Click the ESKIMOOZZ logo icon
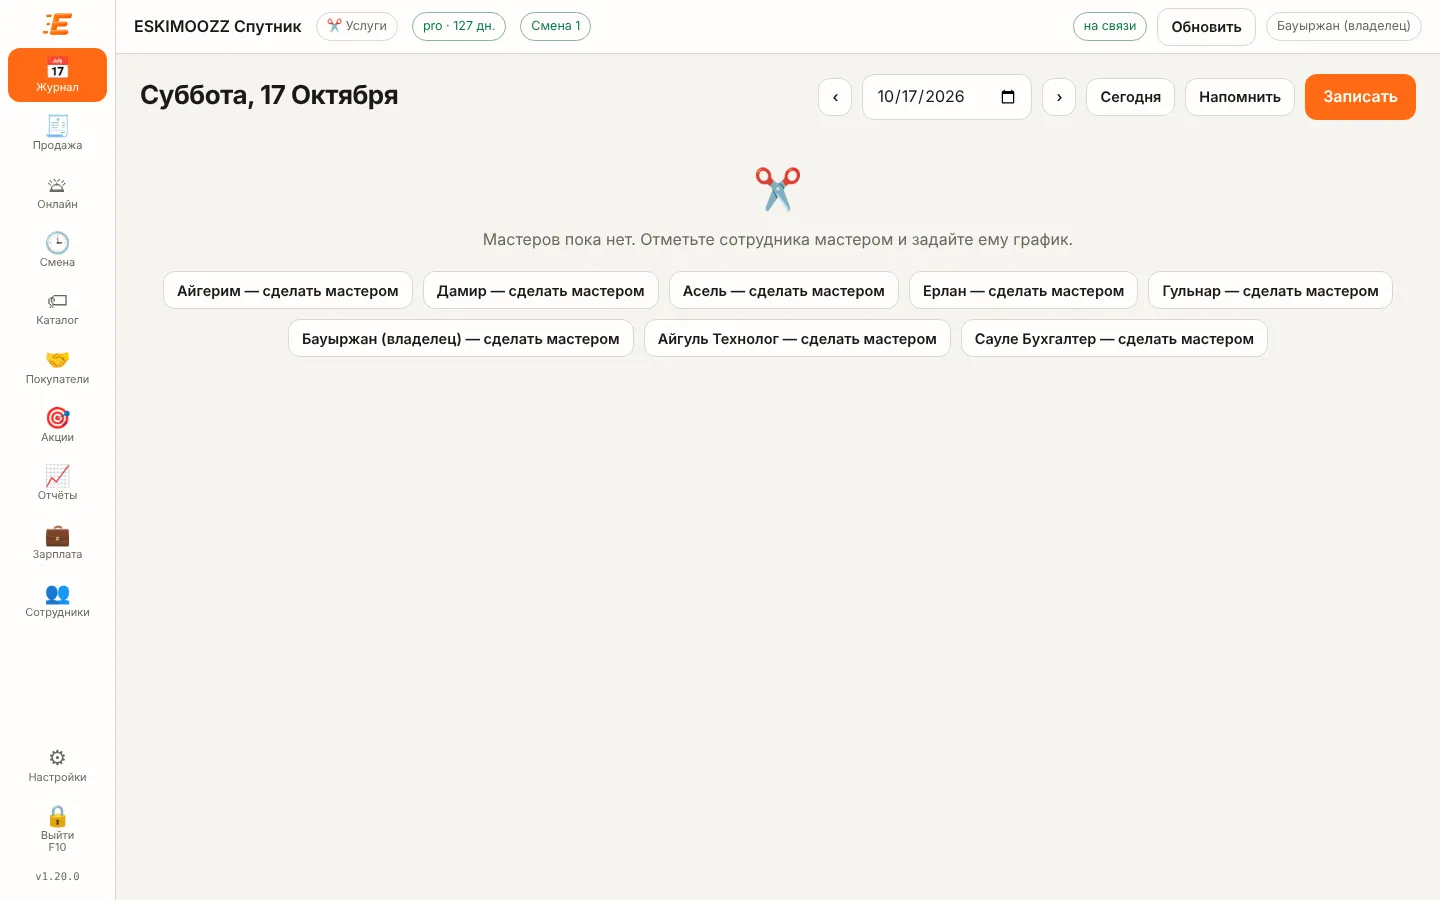The image size is (1440, 900). click(57, 24)
